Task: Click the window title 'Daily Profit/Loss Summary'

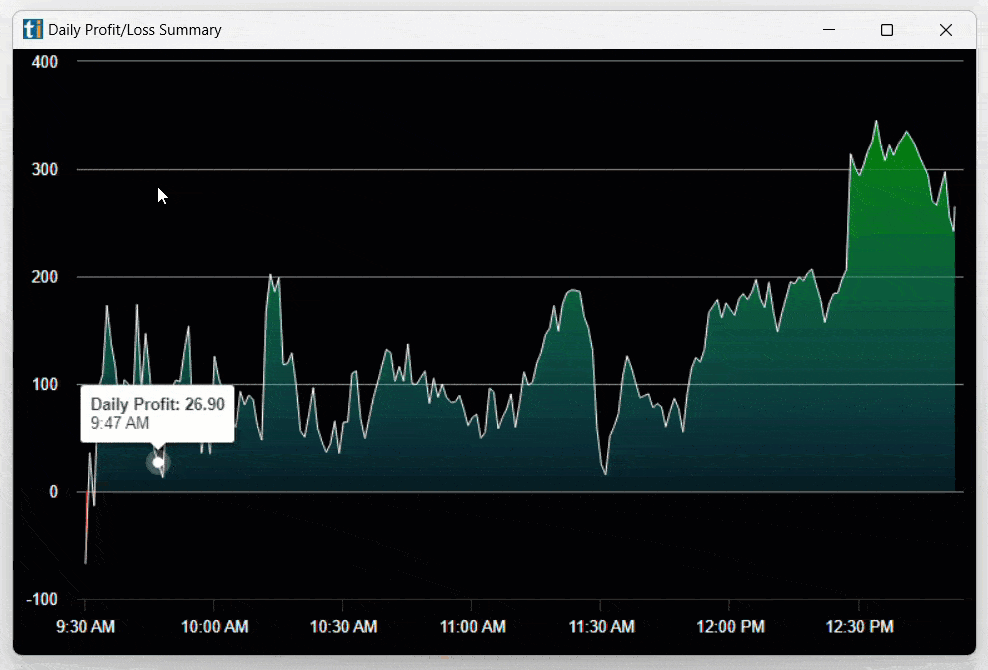Action: click(x=135, y=30)
